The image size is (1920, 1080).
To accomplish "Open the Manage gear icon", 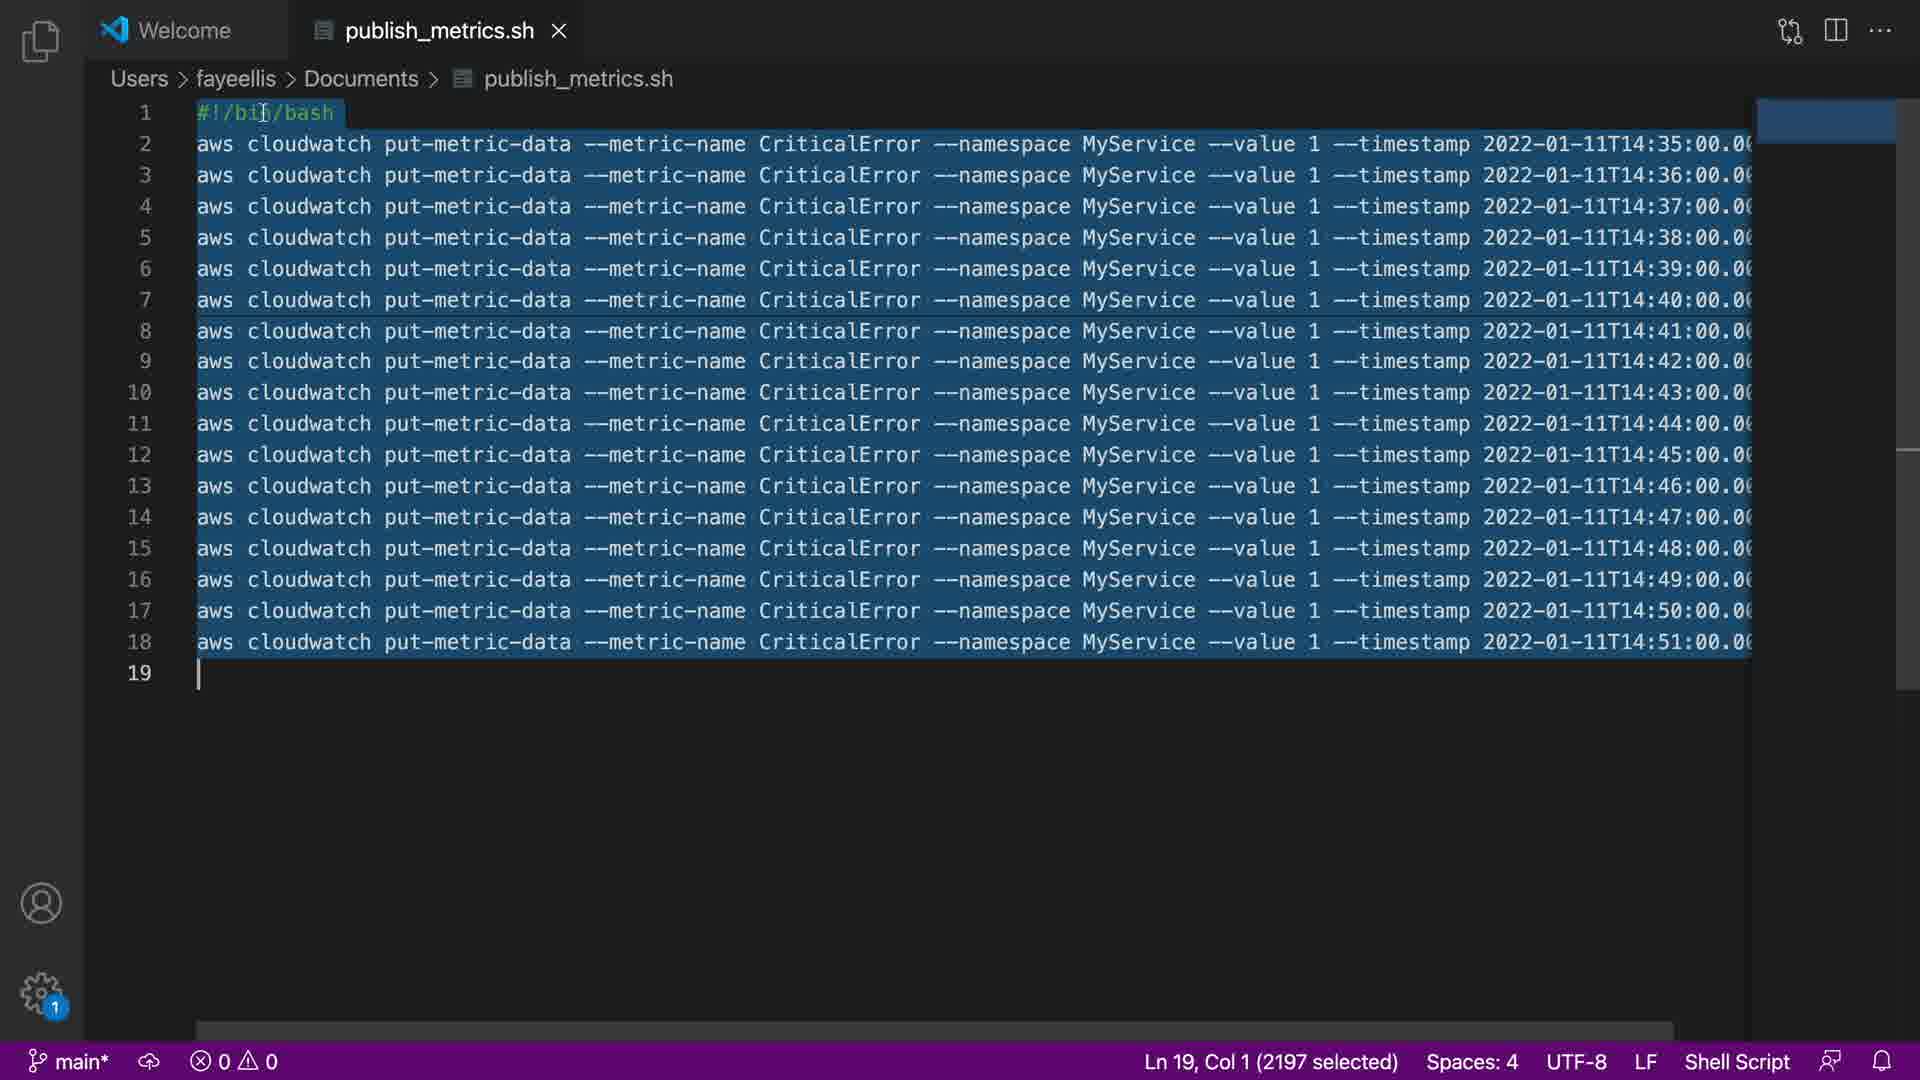I will [x=41, y=993].
